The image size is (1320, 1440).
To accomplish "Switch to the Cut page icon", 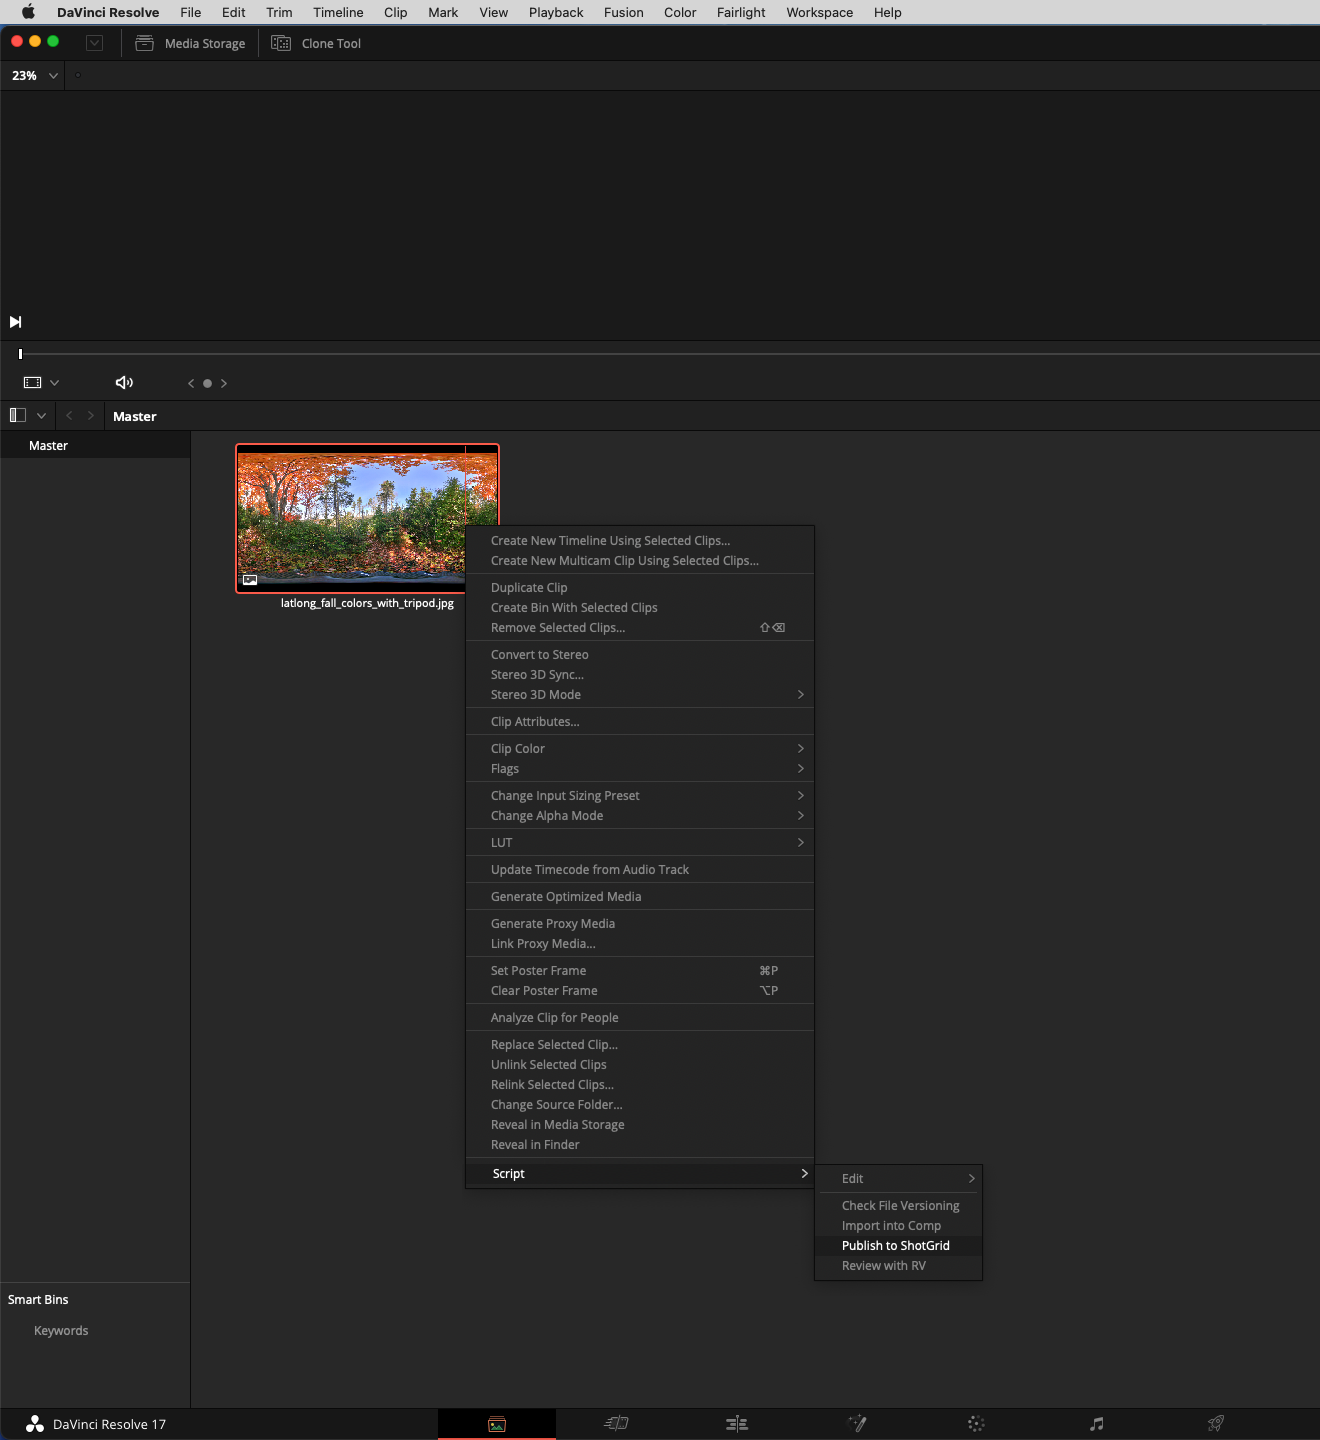I will (616, 1423).
